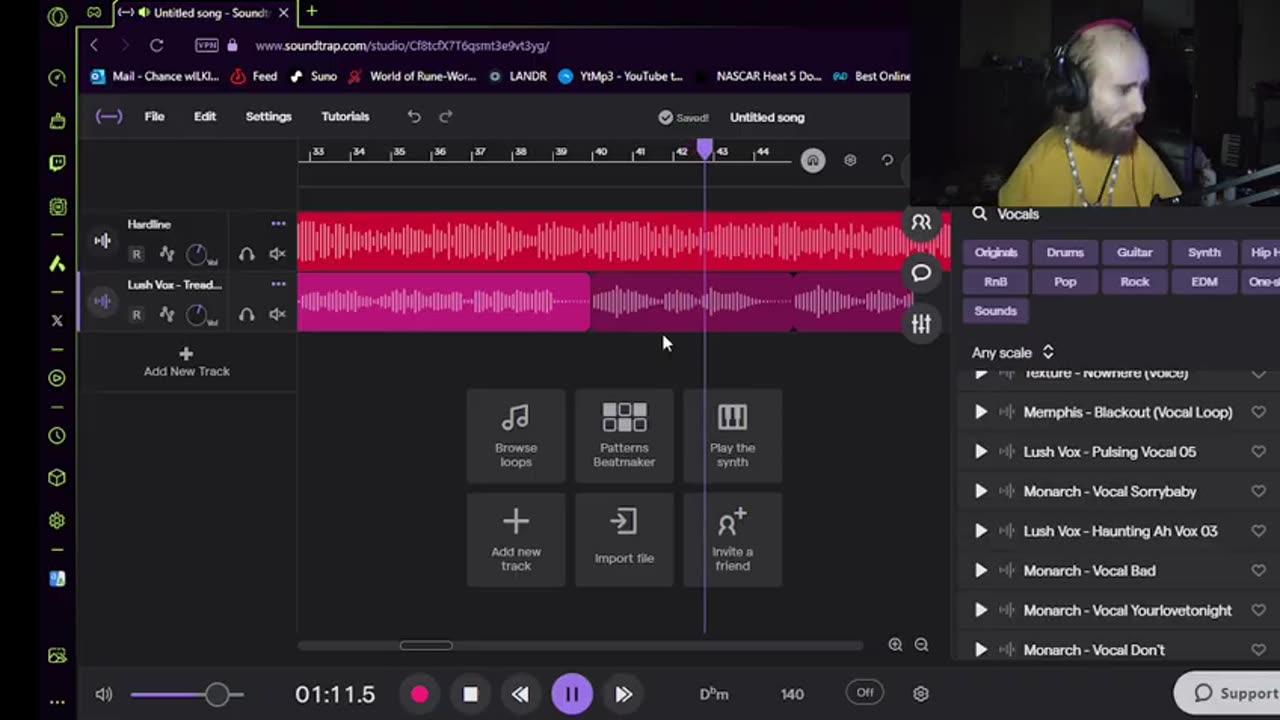
Task: Open the Any scale dropdown
Action: [x=1012, y=352]
